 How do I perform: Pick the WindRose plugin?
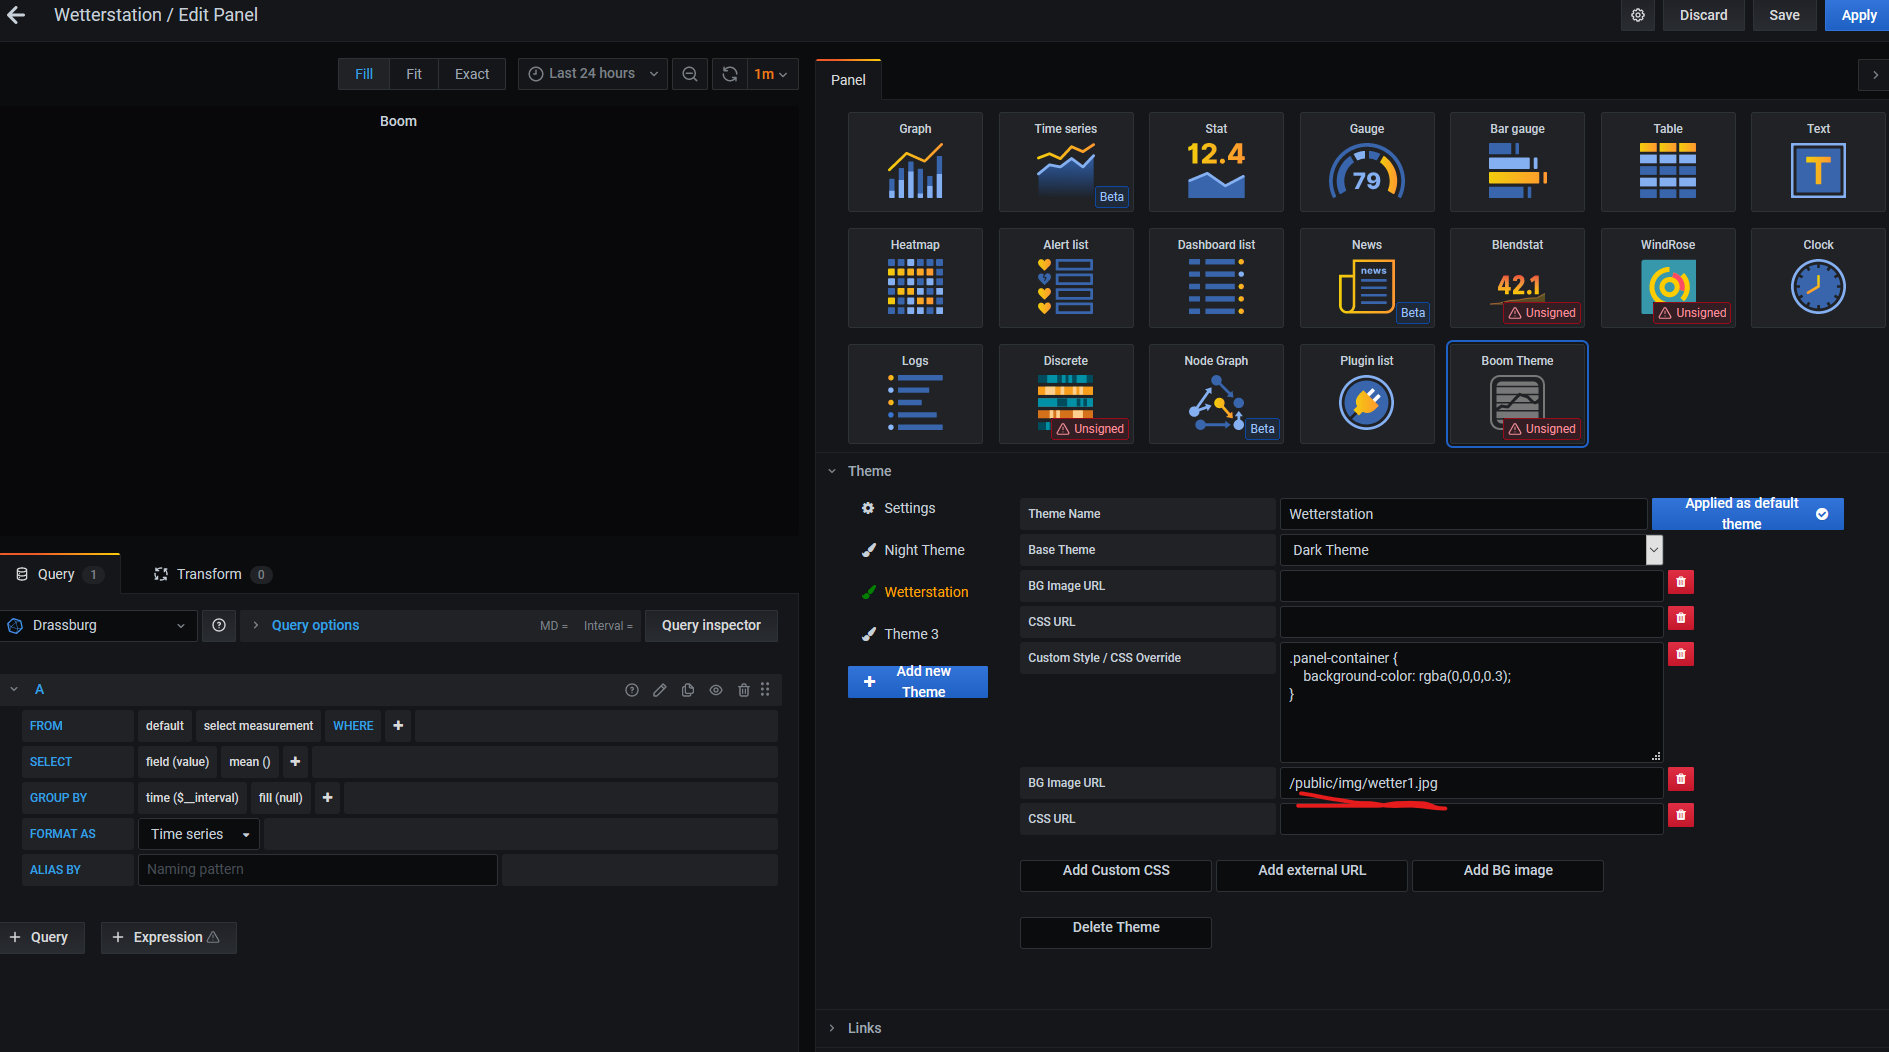1668,278
